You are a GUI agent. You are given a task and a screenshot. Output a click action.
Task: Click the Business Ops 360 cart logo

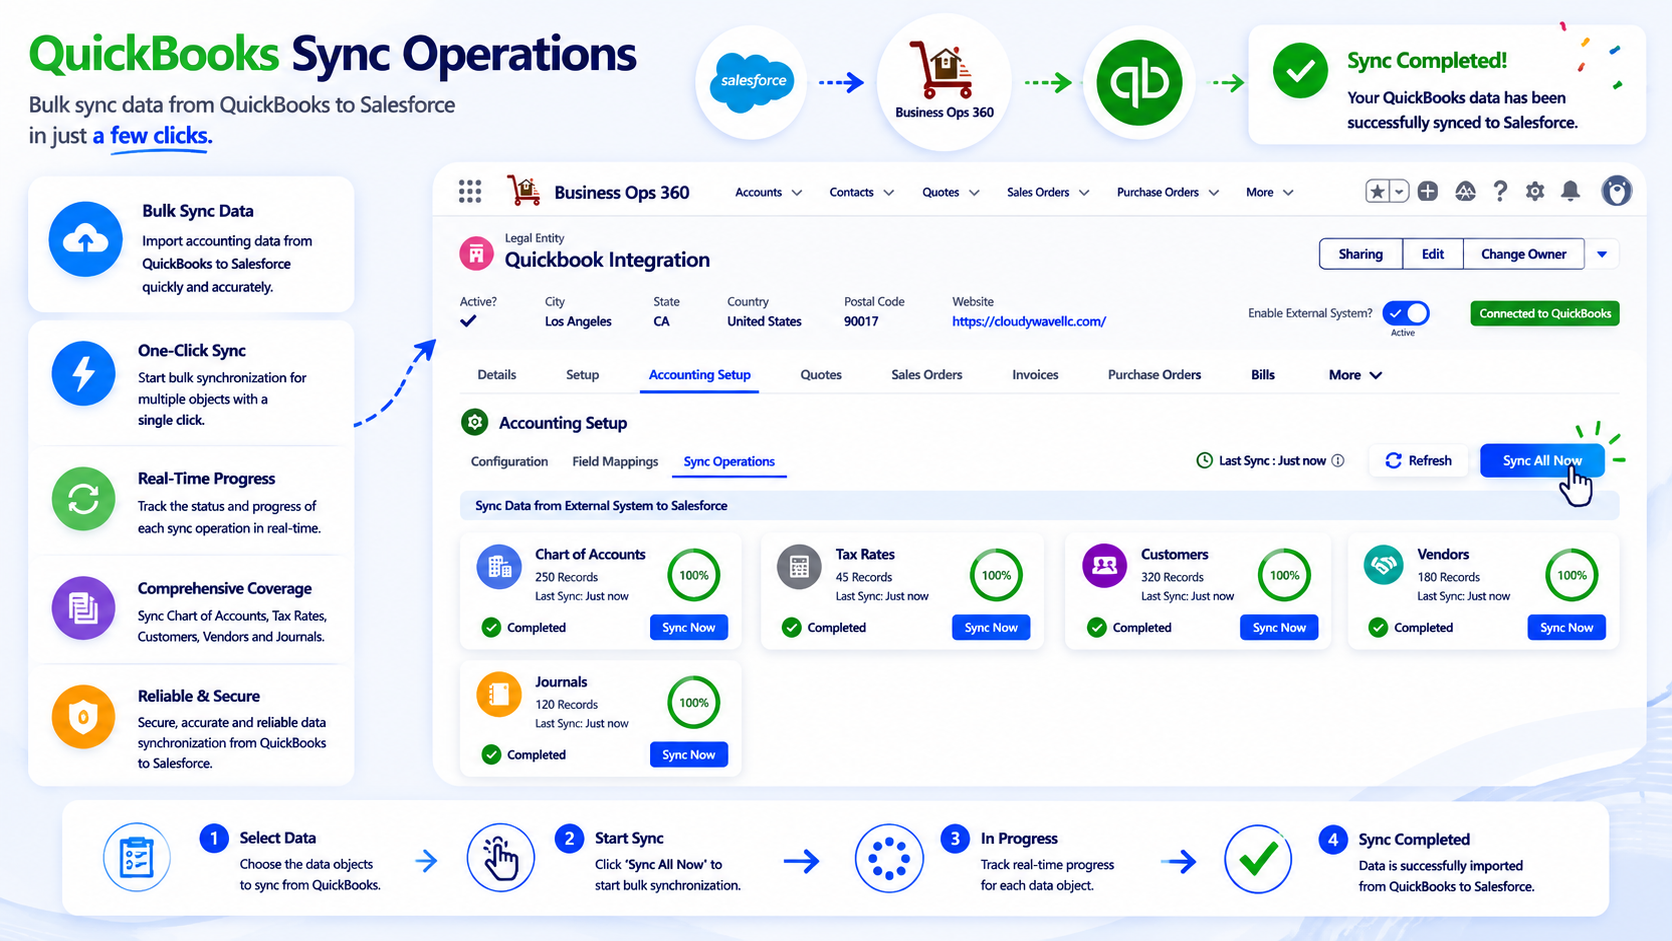click(x=523, y=190)
